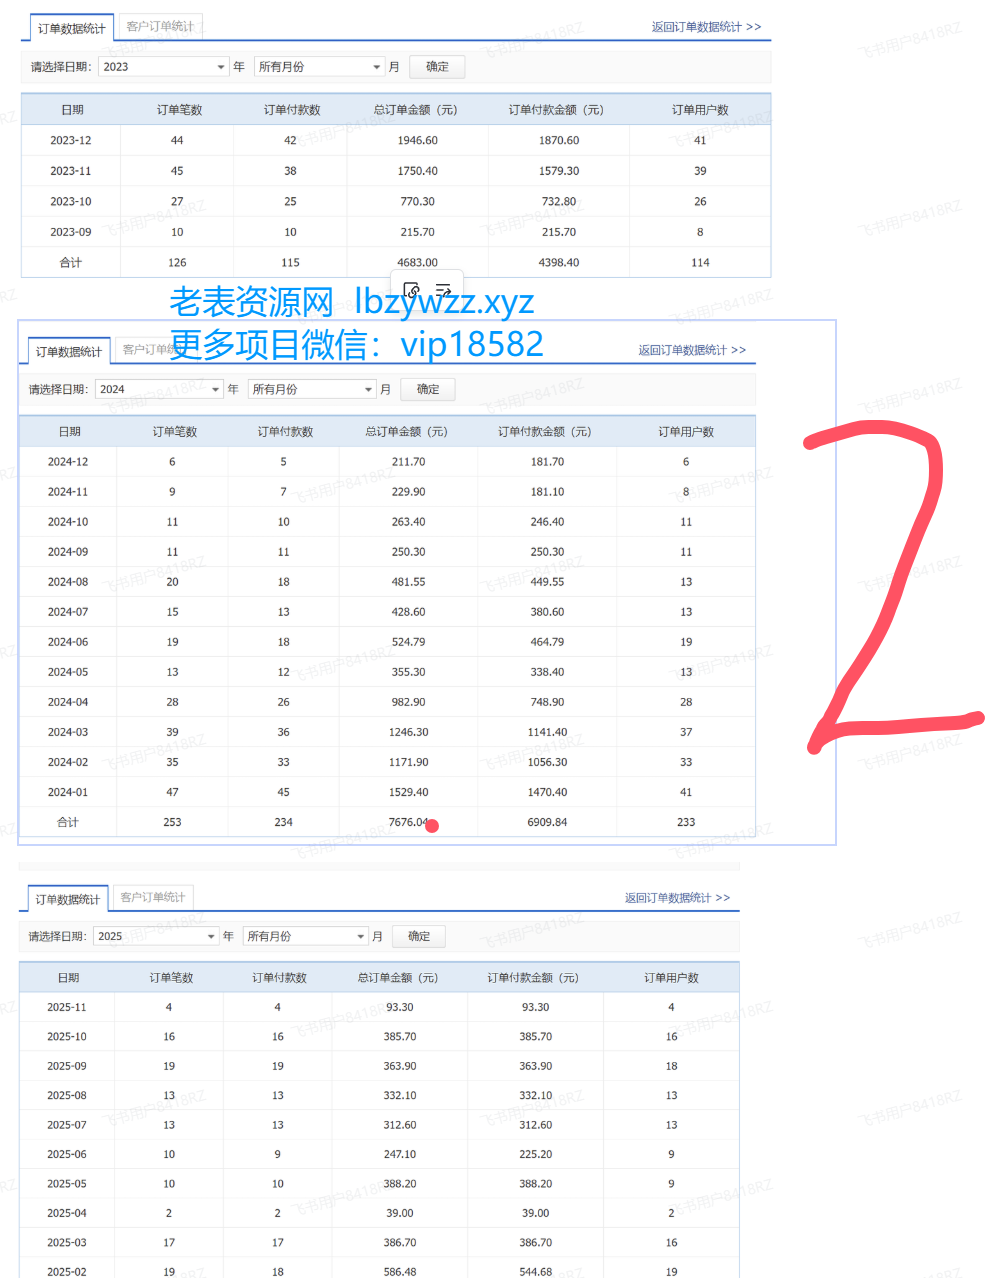Expand the 所有月份 month dropdown in 2023 panel
Viewport: 1008px width, 1278px height.
(x=318, y=67)
